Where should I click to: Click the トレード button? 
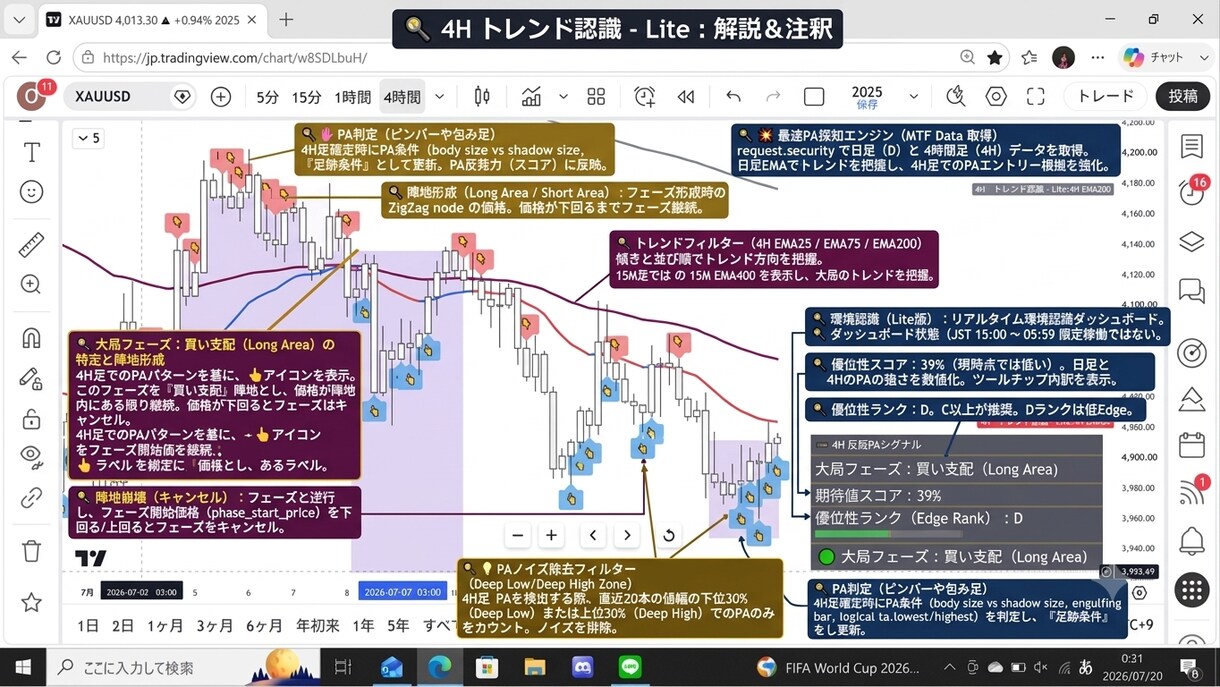1105,96
